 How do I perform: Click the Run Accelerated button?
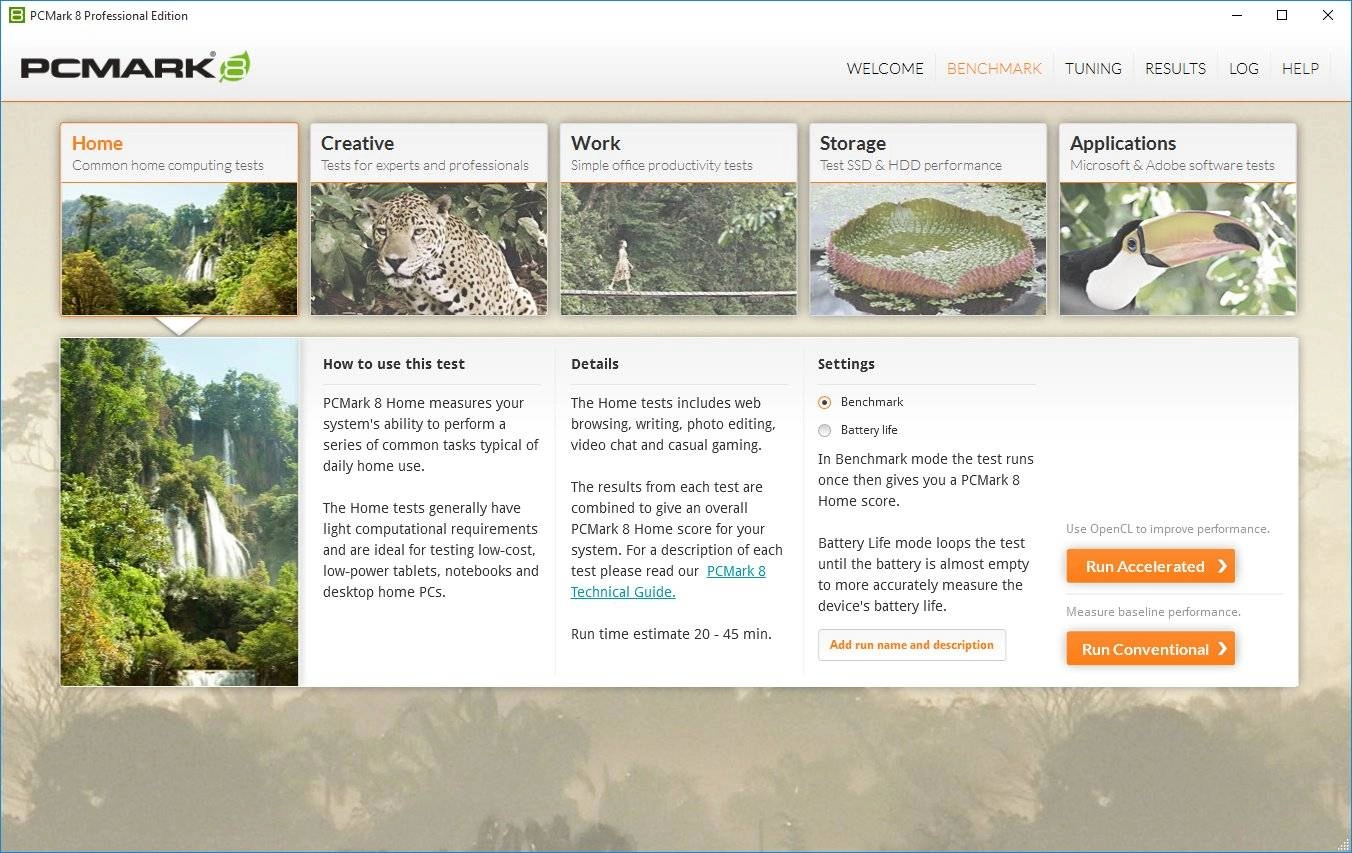[1151, 566]
